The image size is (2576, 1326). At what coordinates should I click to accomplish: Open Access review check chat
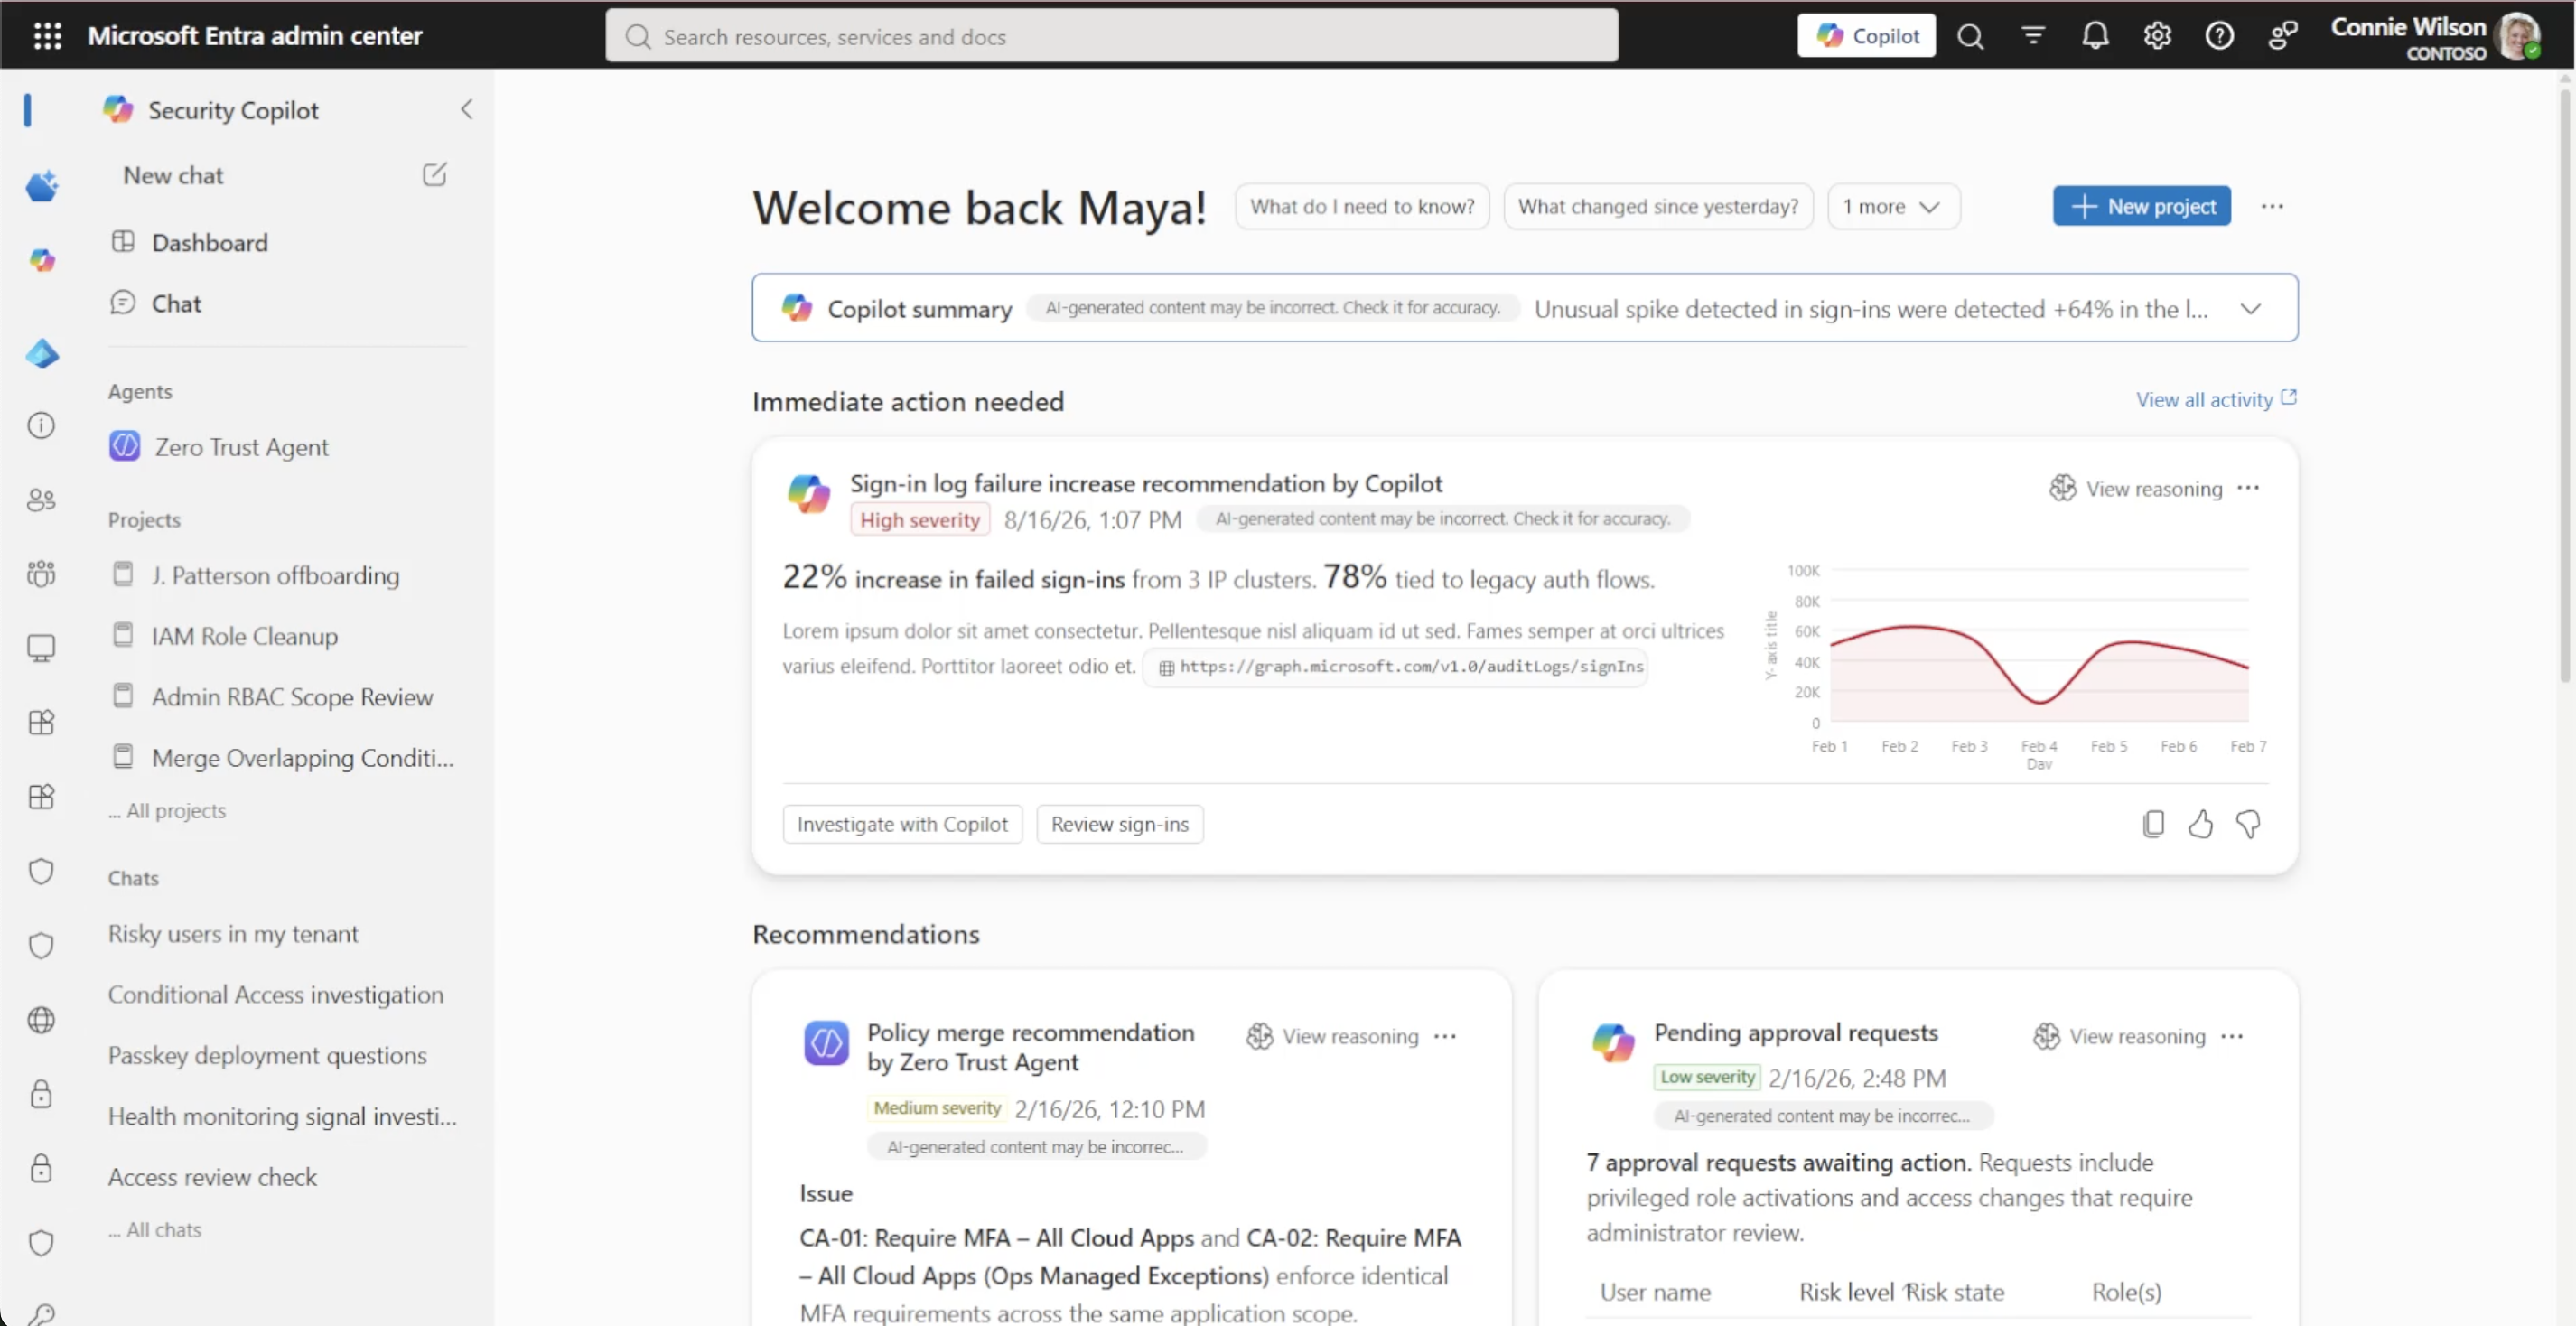pyautogui.click(x=212, y=1177)
